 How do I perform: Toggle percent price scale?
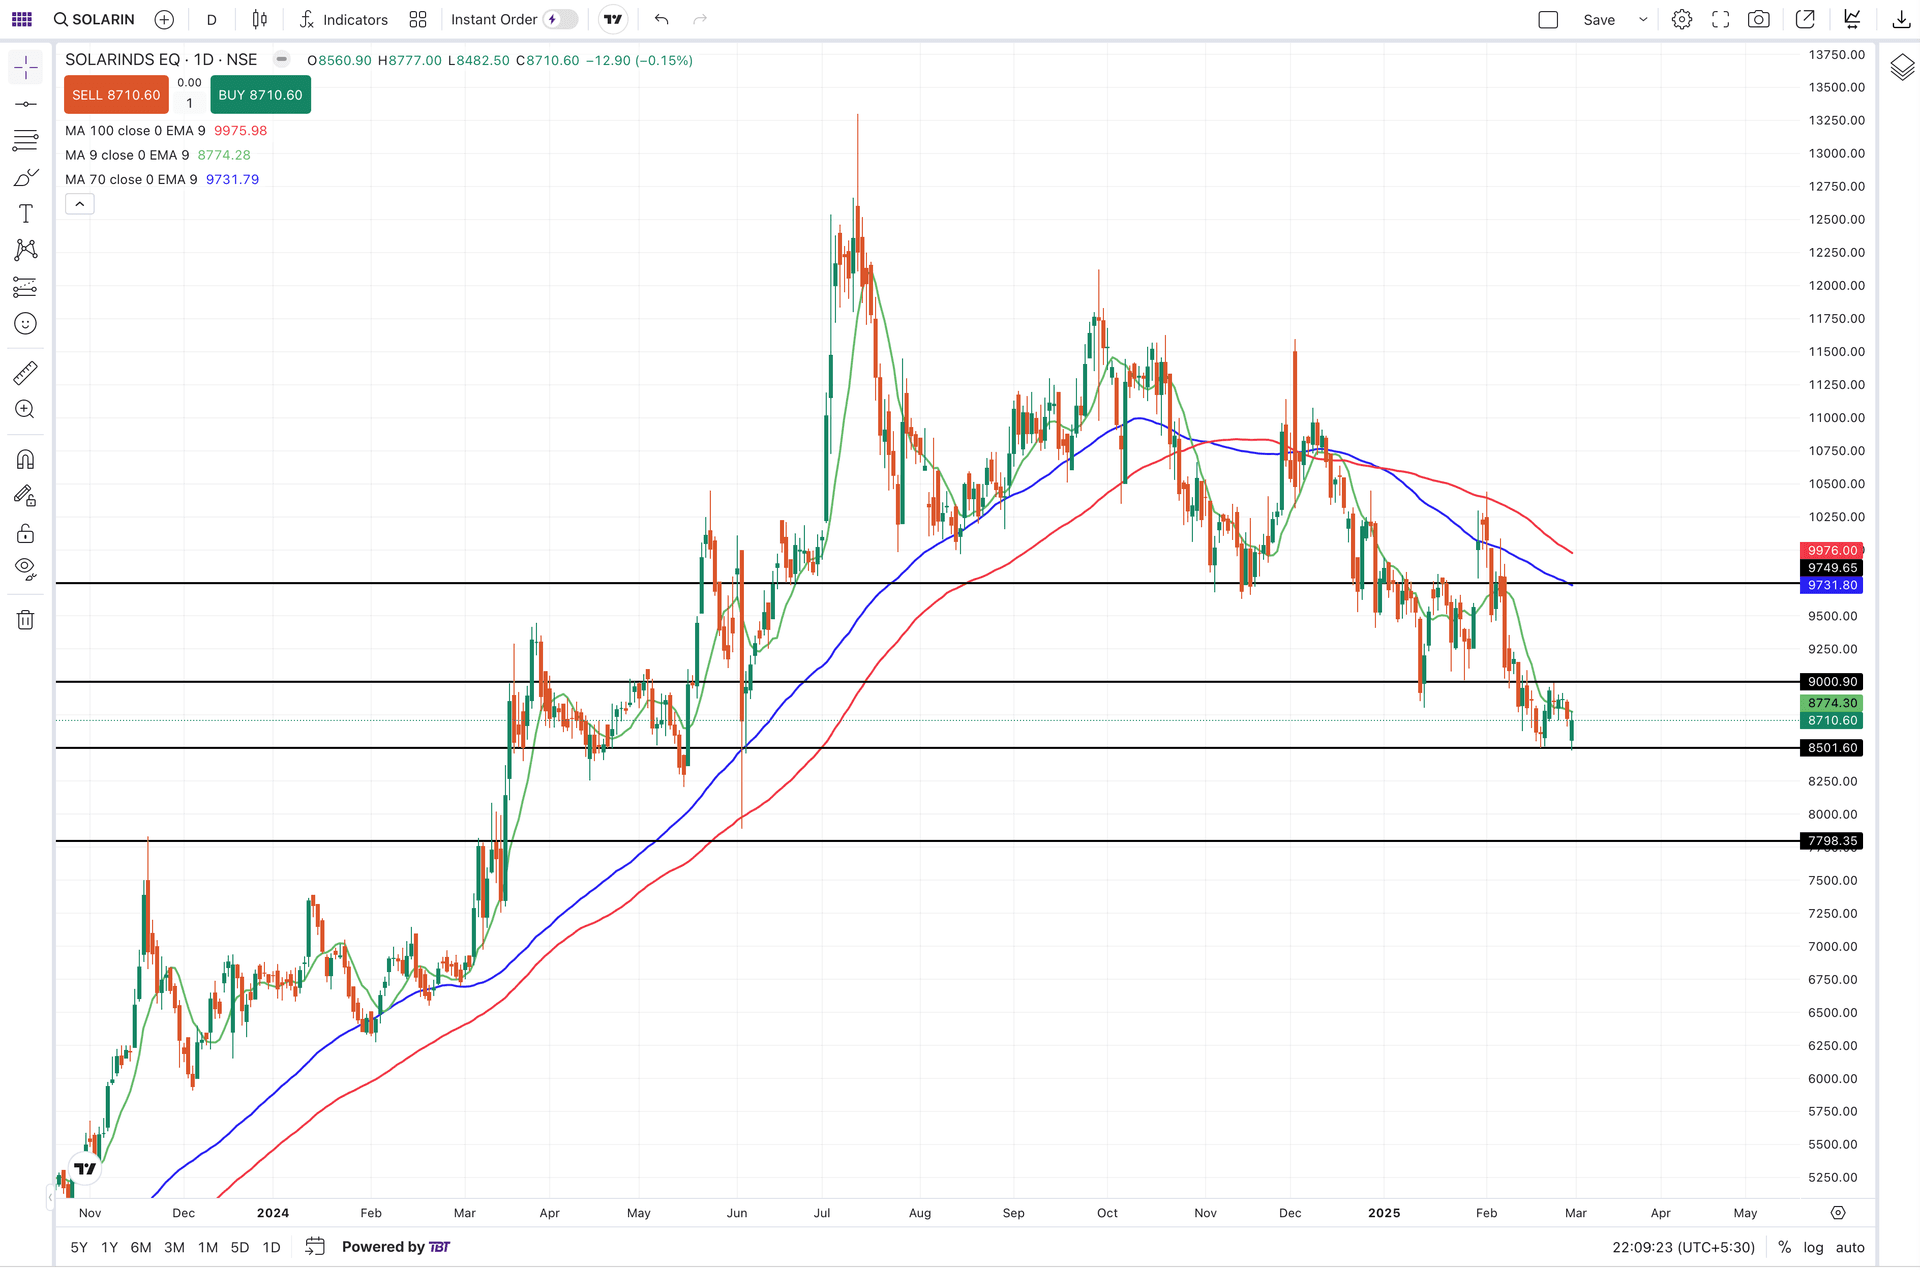(1784, 1247)
